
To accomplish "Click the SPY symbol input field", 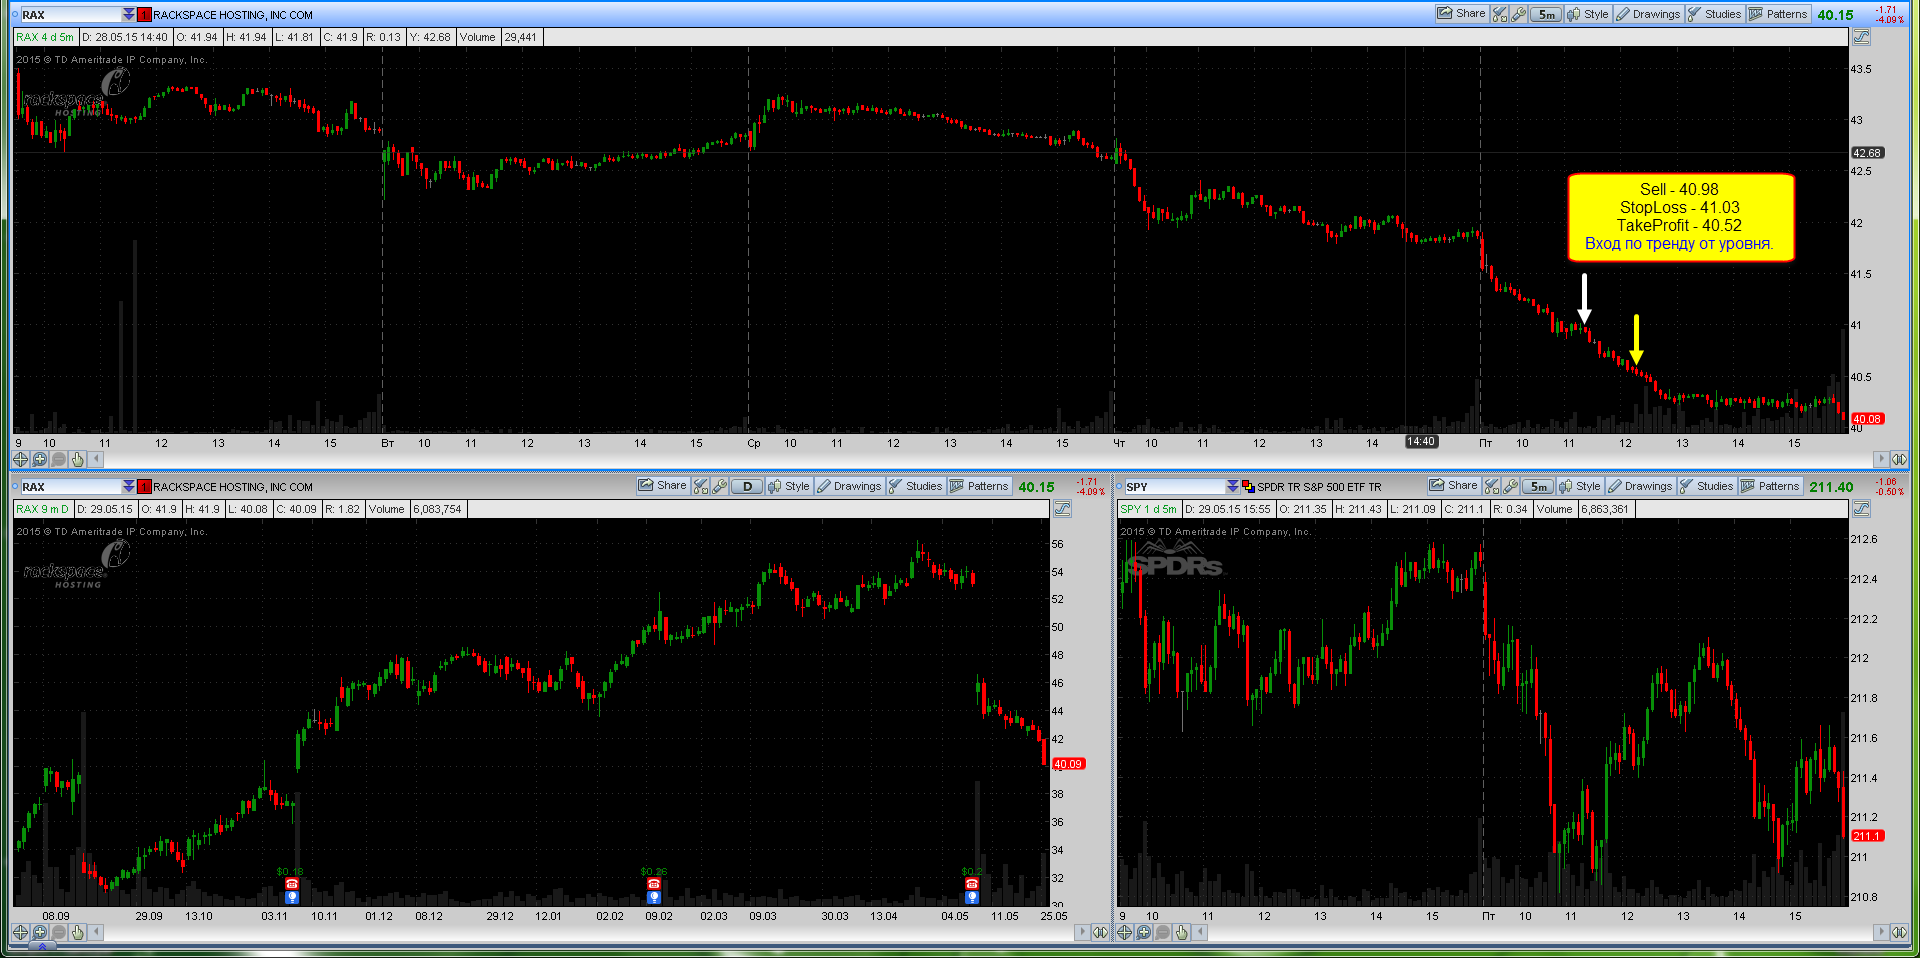I will [x=1175, y=487].
